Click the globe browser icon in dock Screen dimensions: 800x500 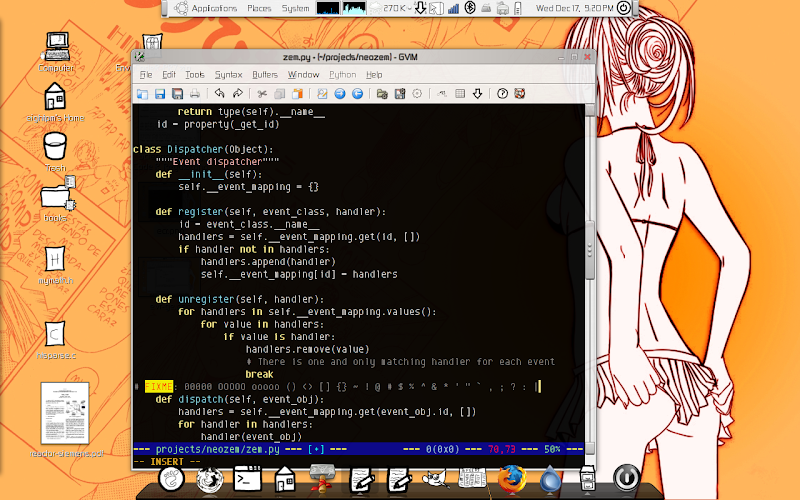pyautogui.click(x=210, y=480)
